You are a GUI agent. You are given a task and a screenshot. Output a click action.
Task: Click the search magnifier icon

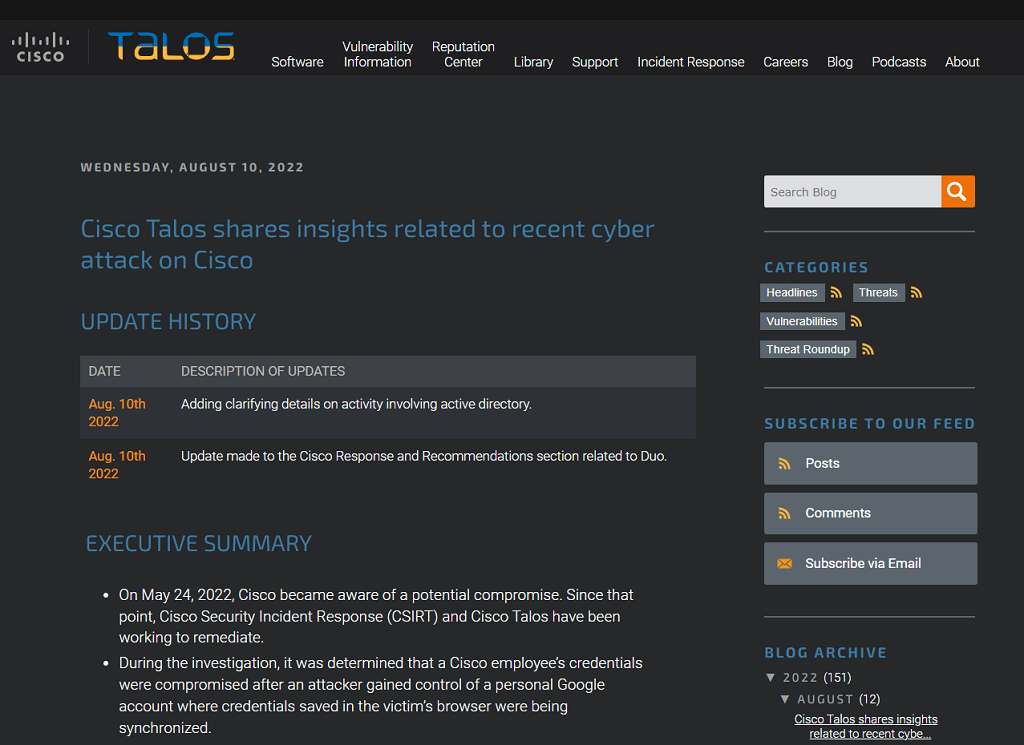coord(956,191)
